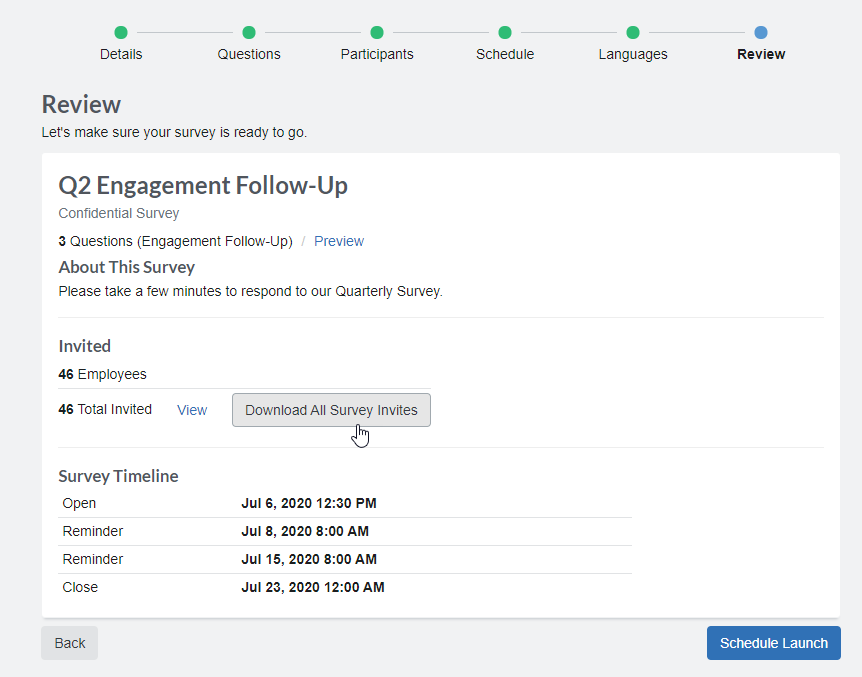Screen dimensions: 862x677
Task: Click the Languages step indicator dot
Action: tap(632, 31)
